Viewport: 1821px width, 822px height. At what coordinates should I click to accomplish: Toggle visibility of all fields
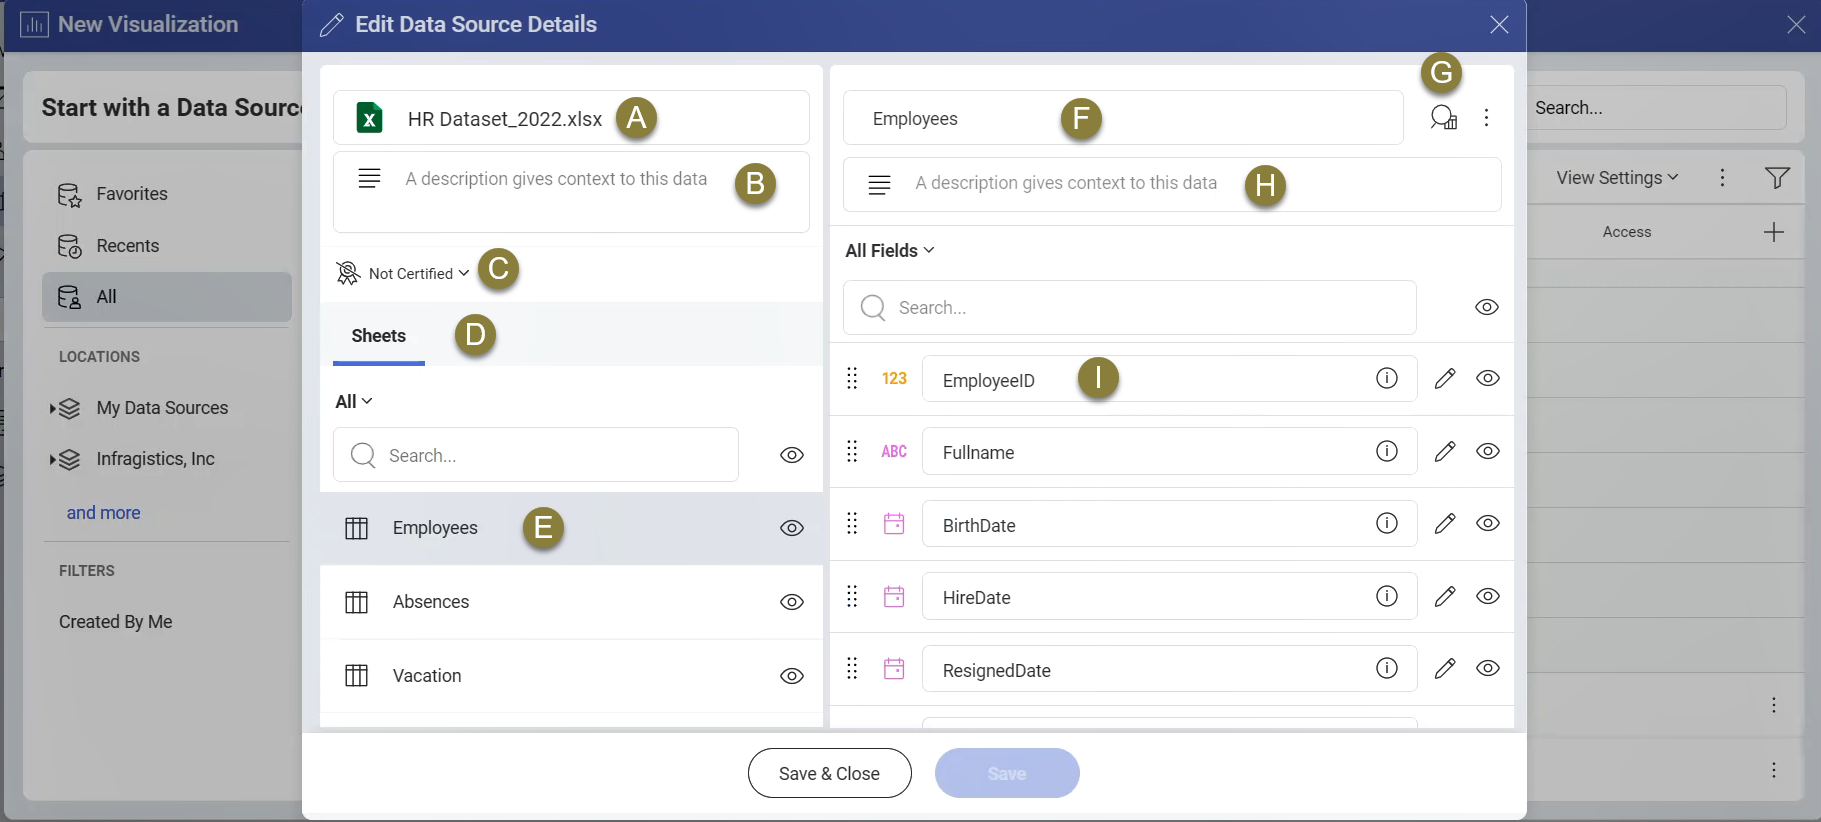tap(1487, 307)
